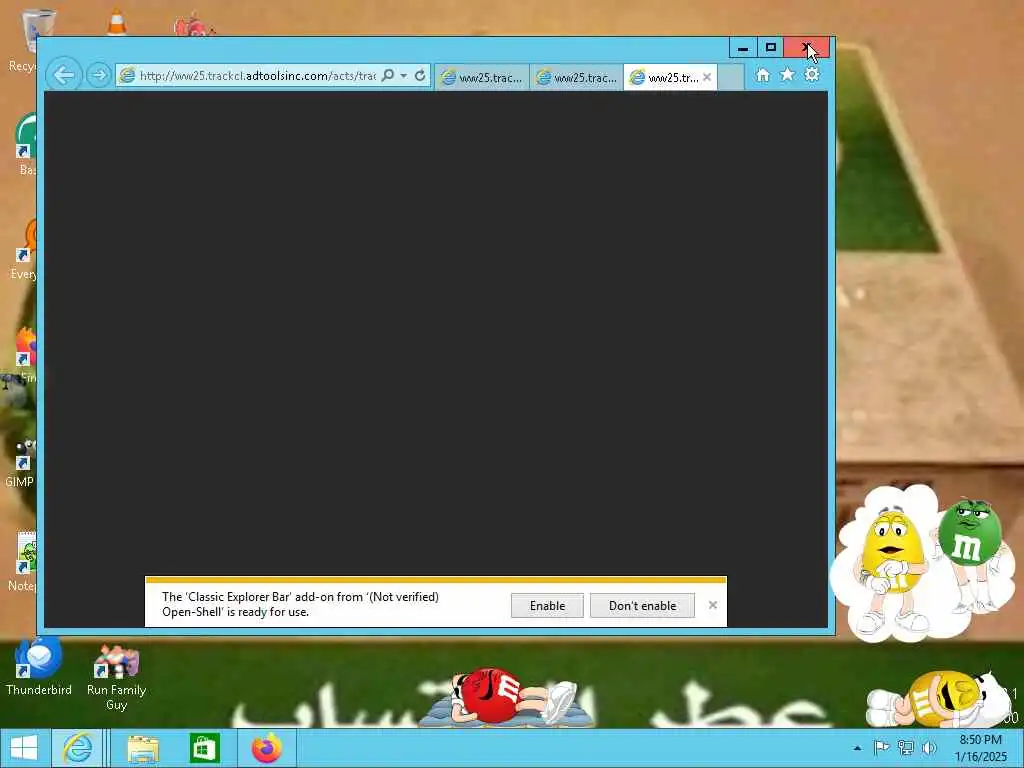
Task: Open Tools with the gear icon
Action: [x=812, y=74]
